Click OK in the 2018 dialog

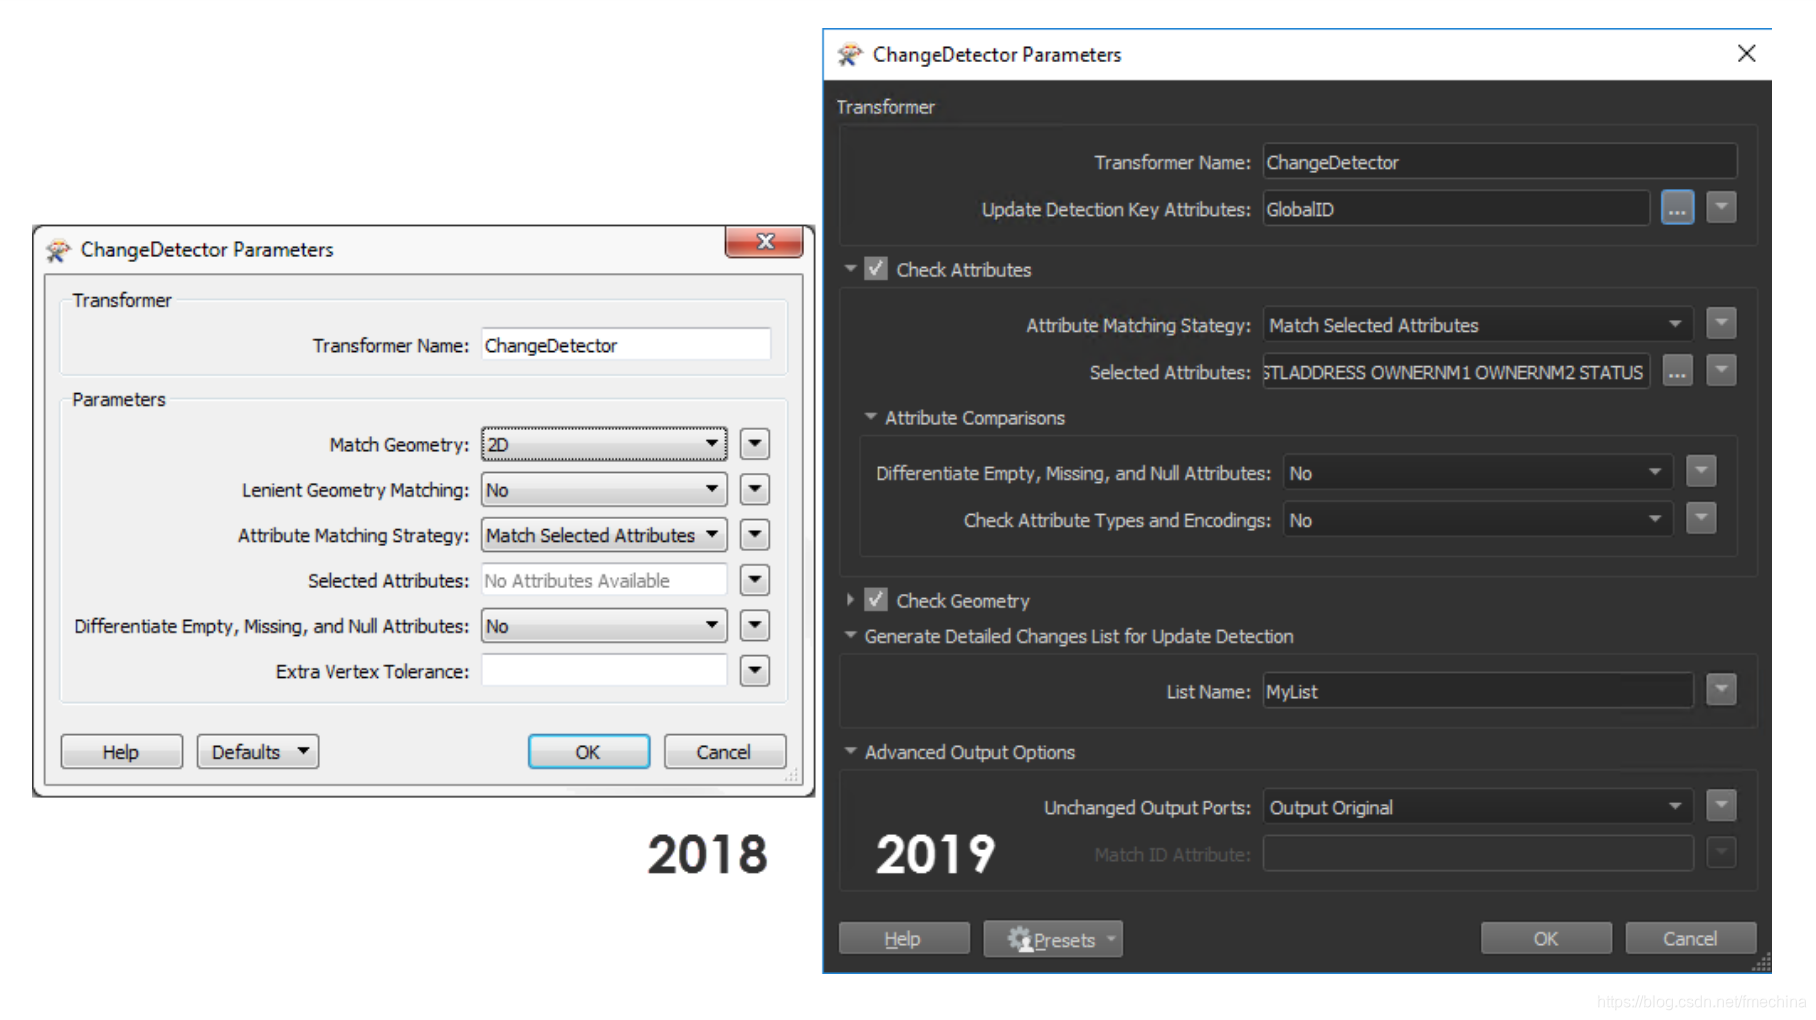589,752
